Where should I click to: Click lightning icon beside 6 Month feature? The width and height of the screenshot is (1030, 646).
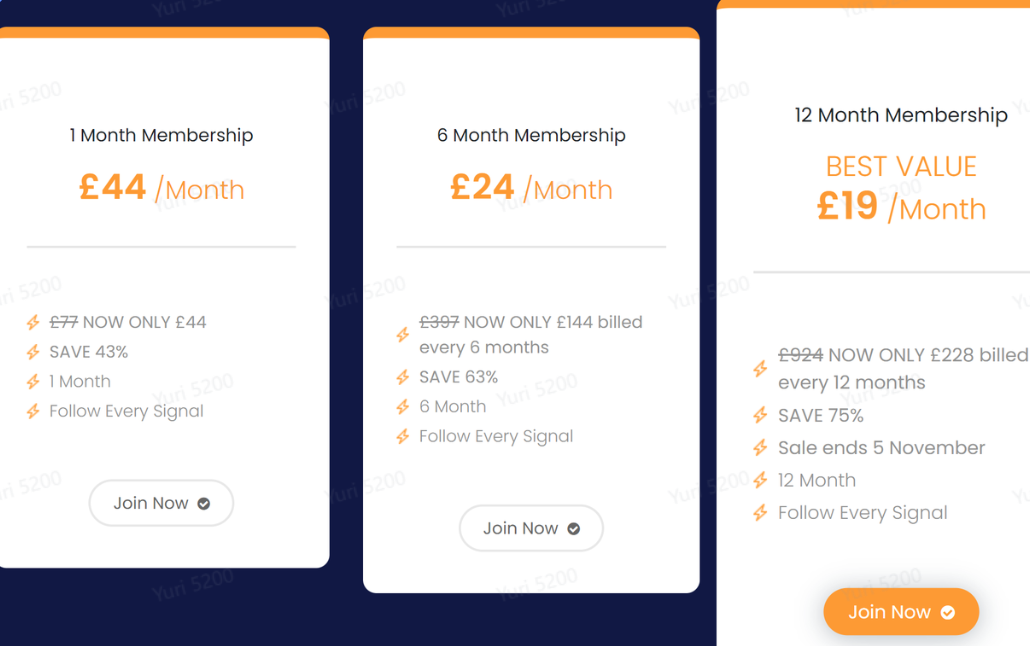[x=403, y=407]
